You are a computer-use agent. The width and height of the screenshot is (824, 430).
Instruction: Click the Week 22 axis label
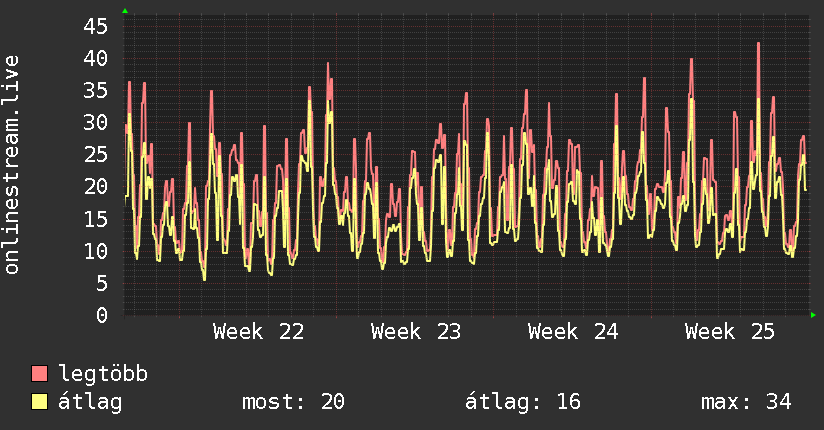click(259, 332)
